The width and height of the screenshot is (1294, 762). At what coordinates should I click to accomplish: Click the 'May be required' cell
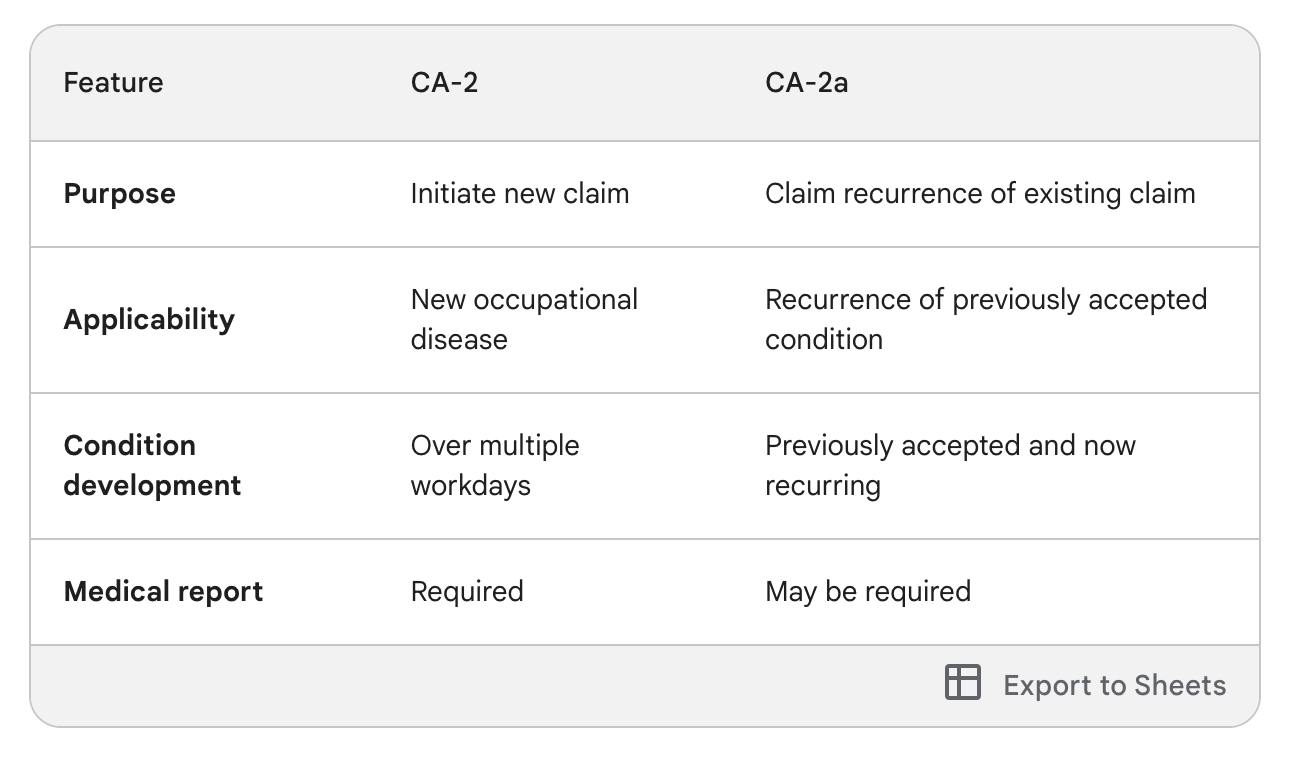click(x=867, y=591)
